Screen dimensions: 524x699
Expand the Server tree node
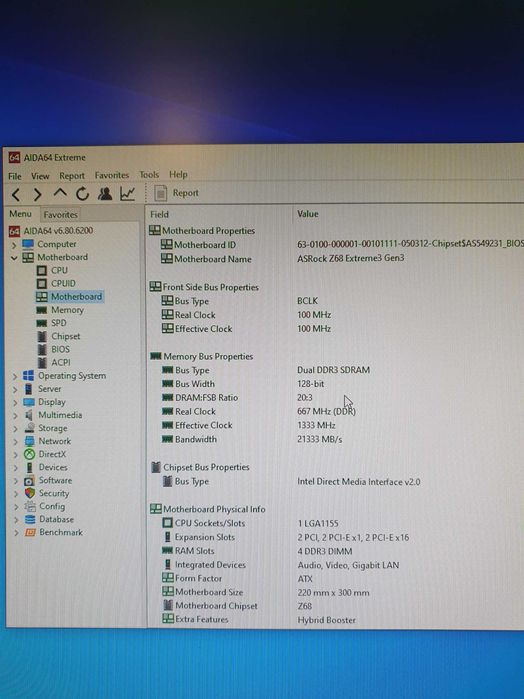tap(15, 390)
